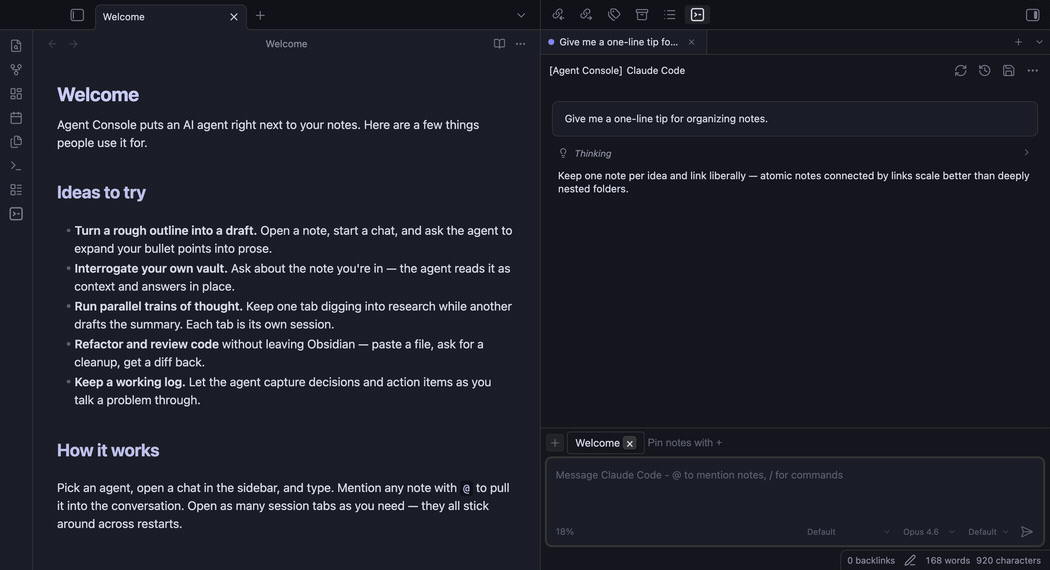Click the How it works heading
This screenshot has width=1050, height=570.
pyautogui.click(x=108, y=450)
